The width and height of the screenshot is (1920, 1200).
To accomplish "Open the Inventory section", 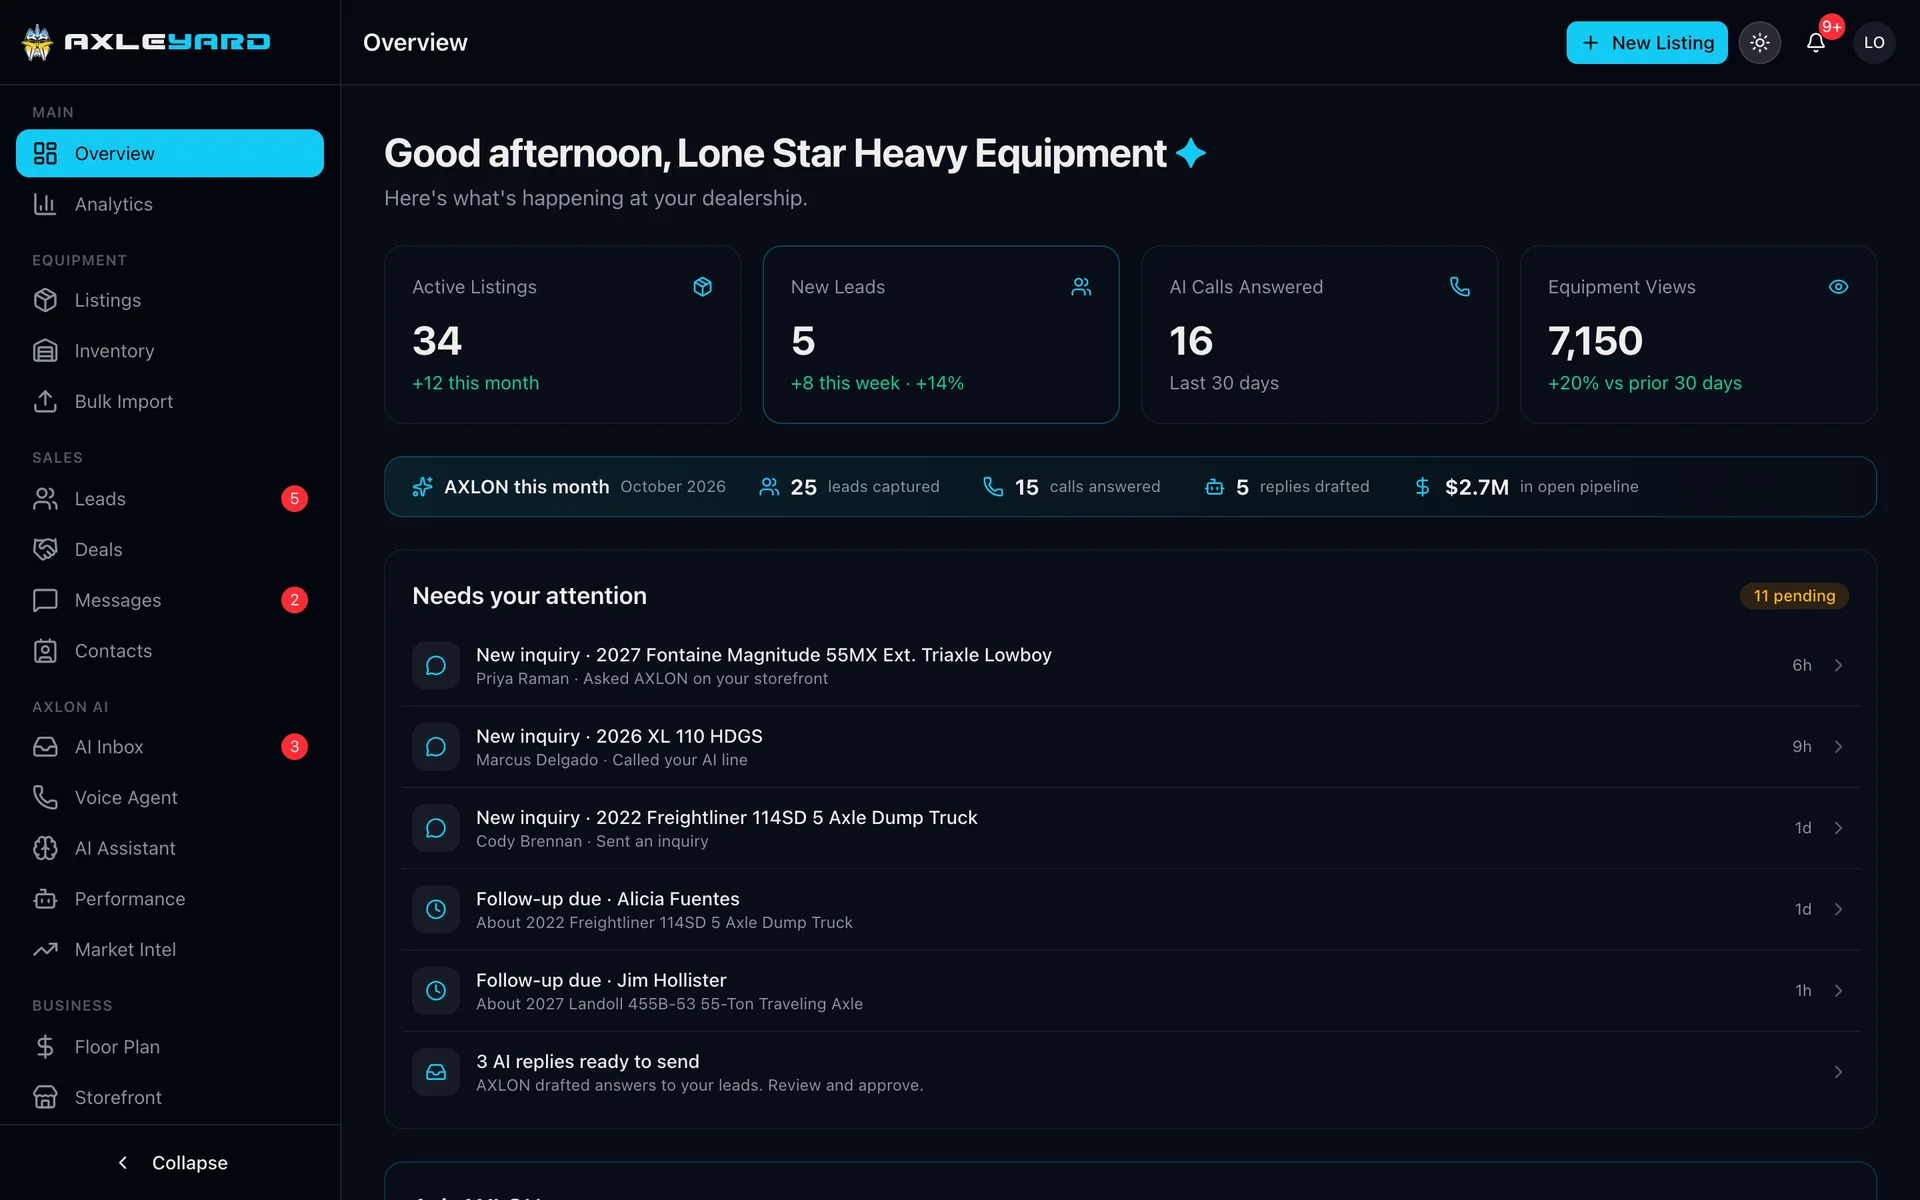I will tap(170, 351).
